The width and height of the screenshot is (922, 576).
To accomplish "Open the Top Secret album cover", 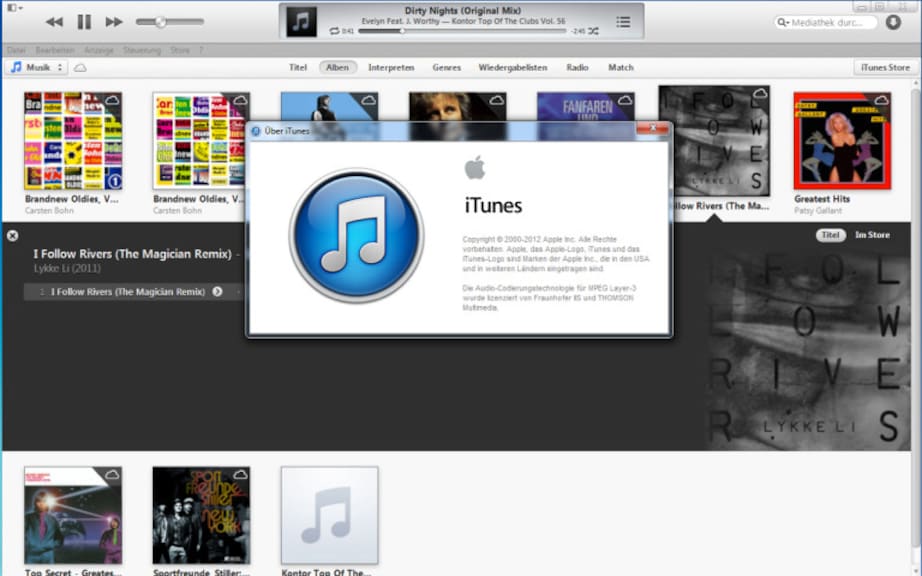I will tap(73, 515).
